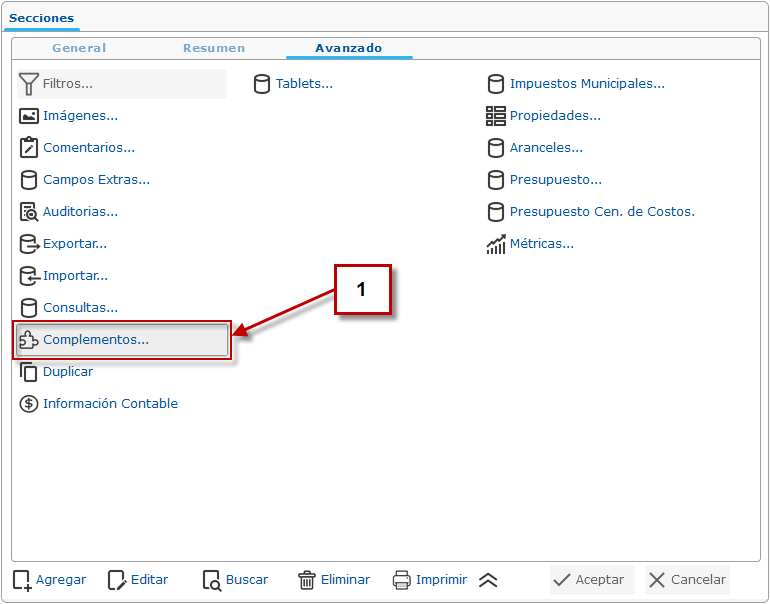The height and width of the screenshot is (604, 770).
Task: Click the funnel icon next to Filtros
Action: pos(28,84)
